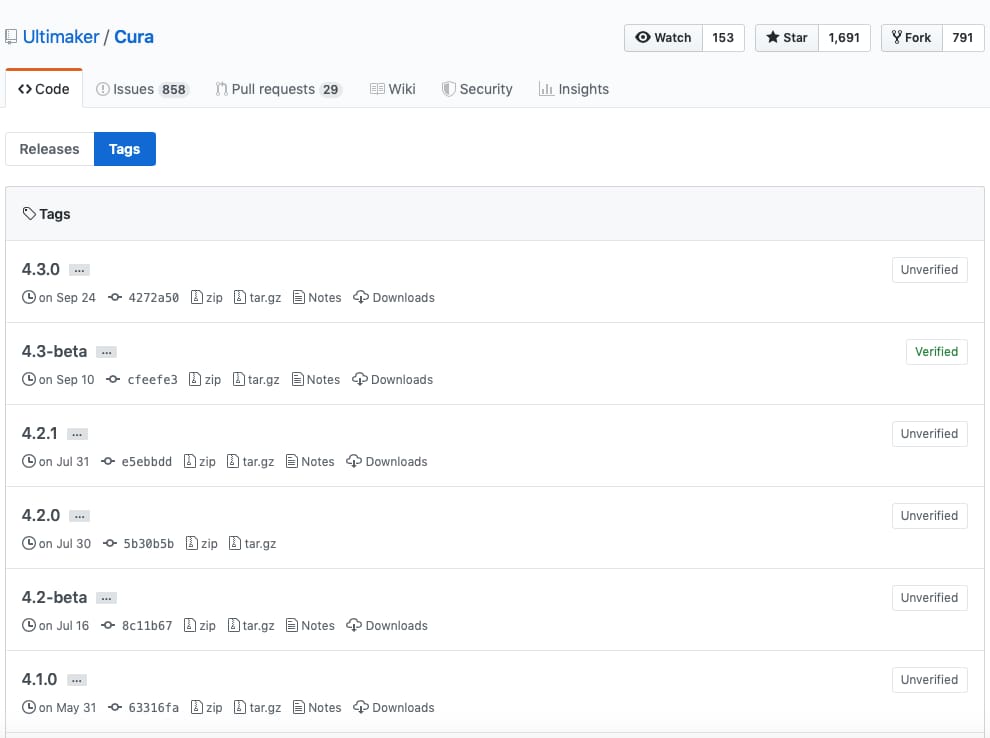
Task: Star the repository
Action: pyautogui.click(x=787, y=38)
